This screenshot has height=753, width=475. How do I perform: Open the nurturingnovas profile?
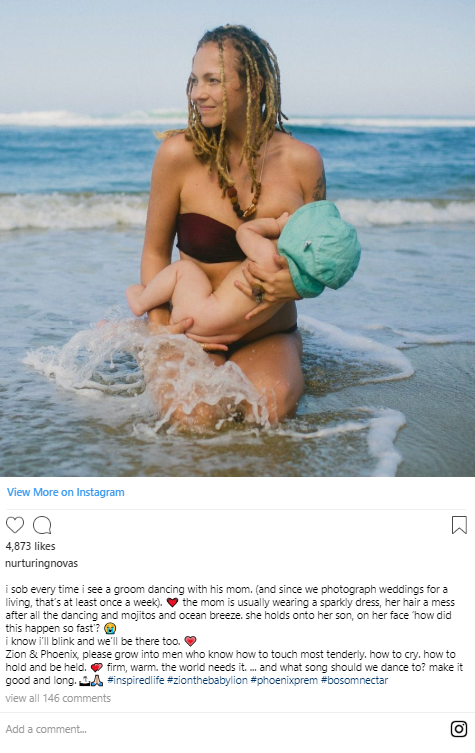pos(41,563)
